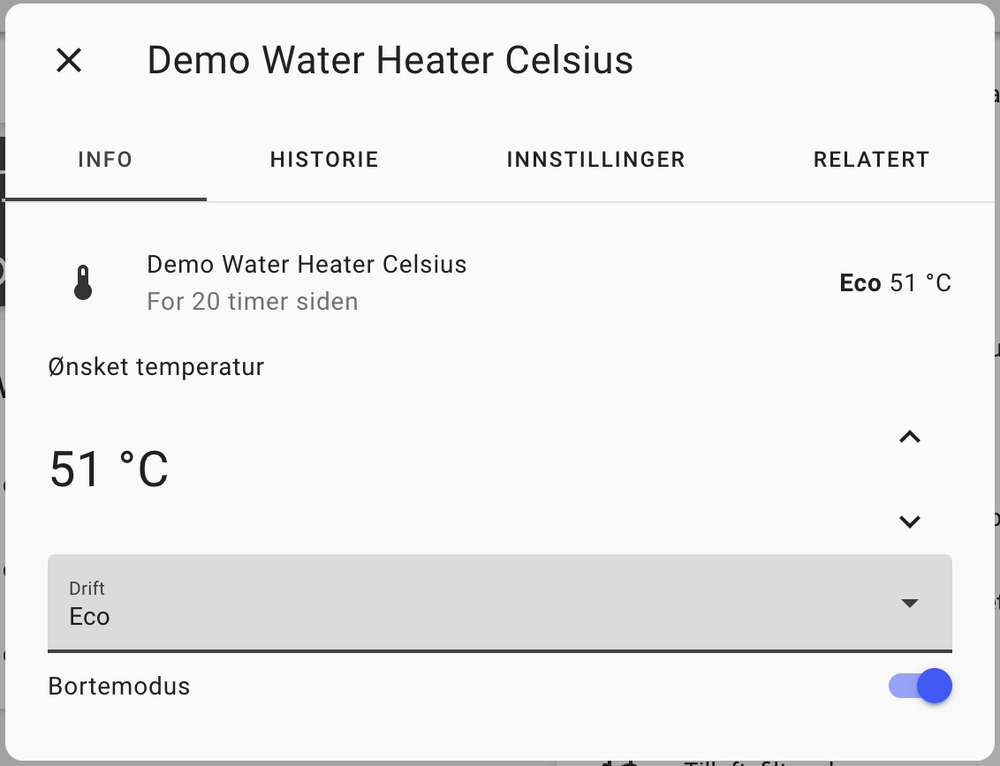The image size is (1000, 766).
Task: Click the large 51 °C target value
Action: click(x=109, y=469)
